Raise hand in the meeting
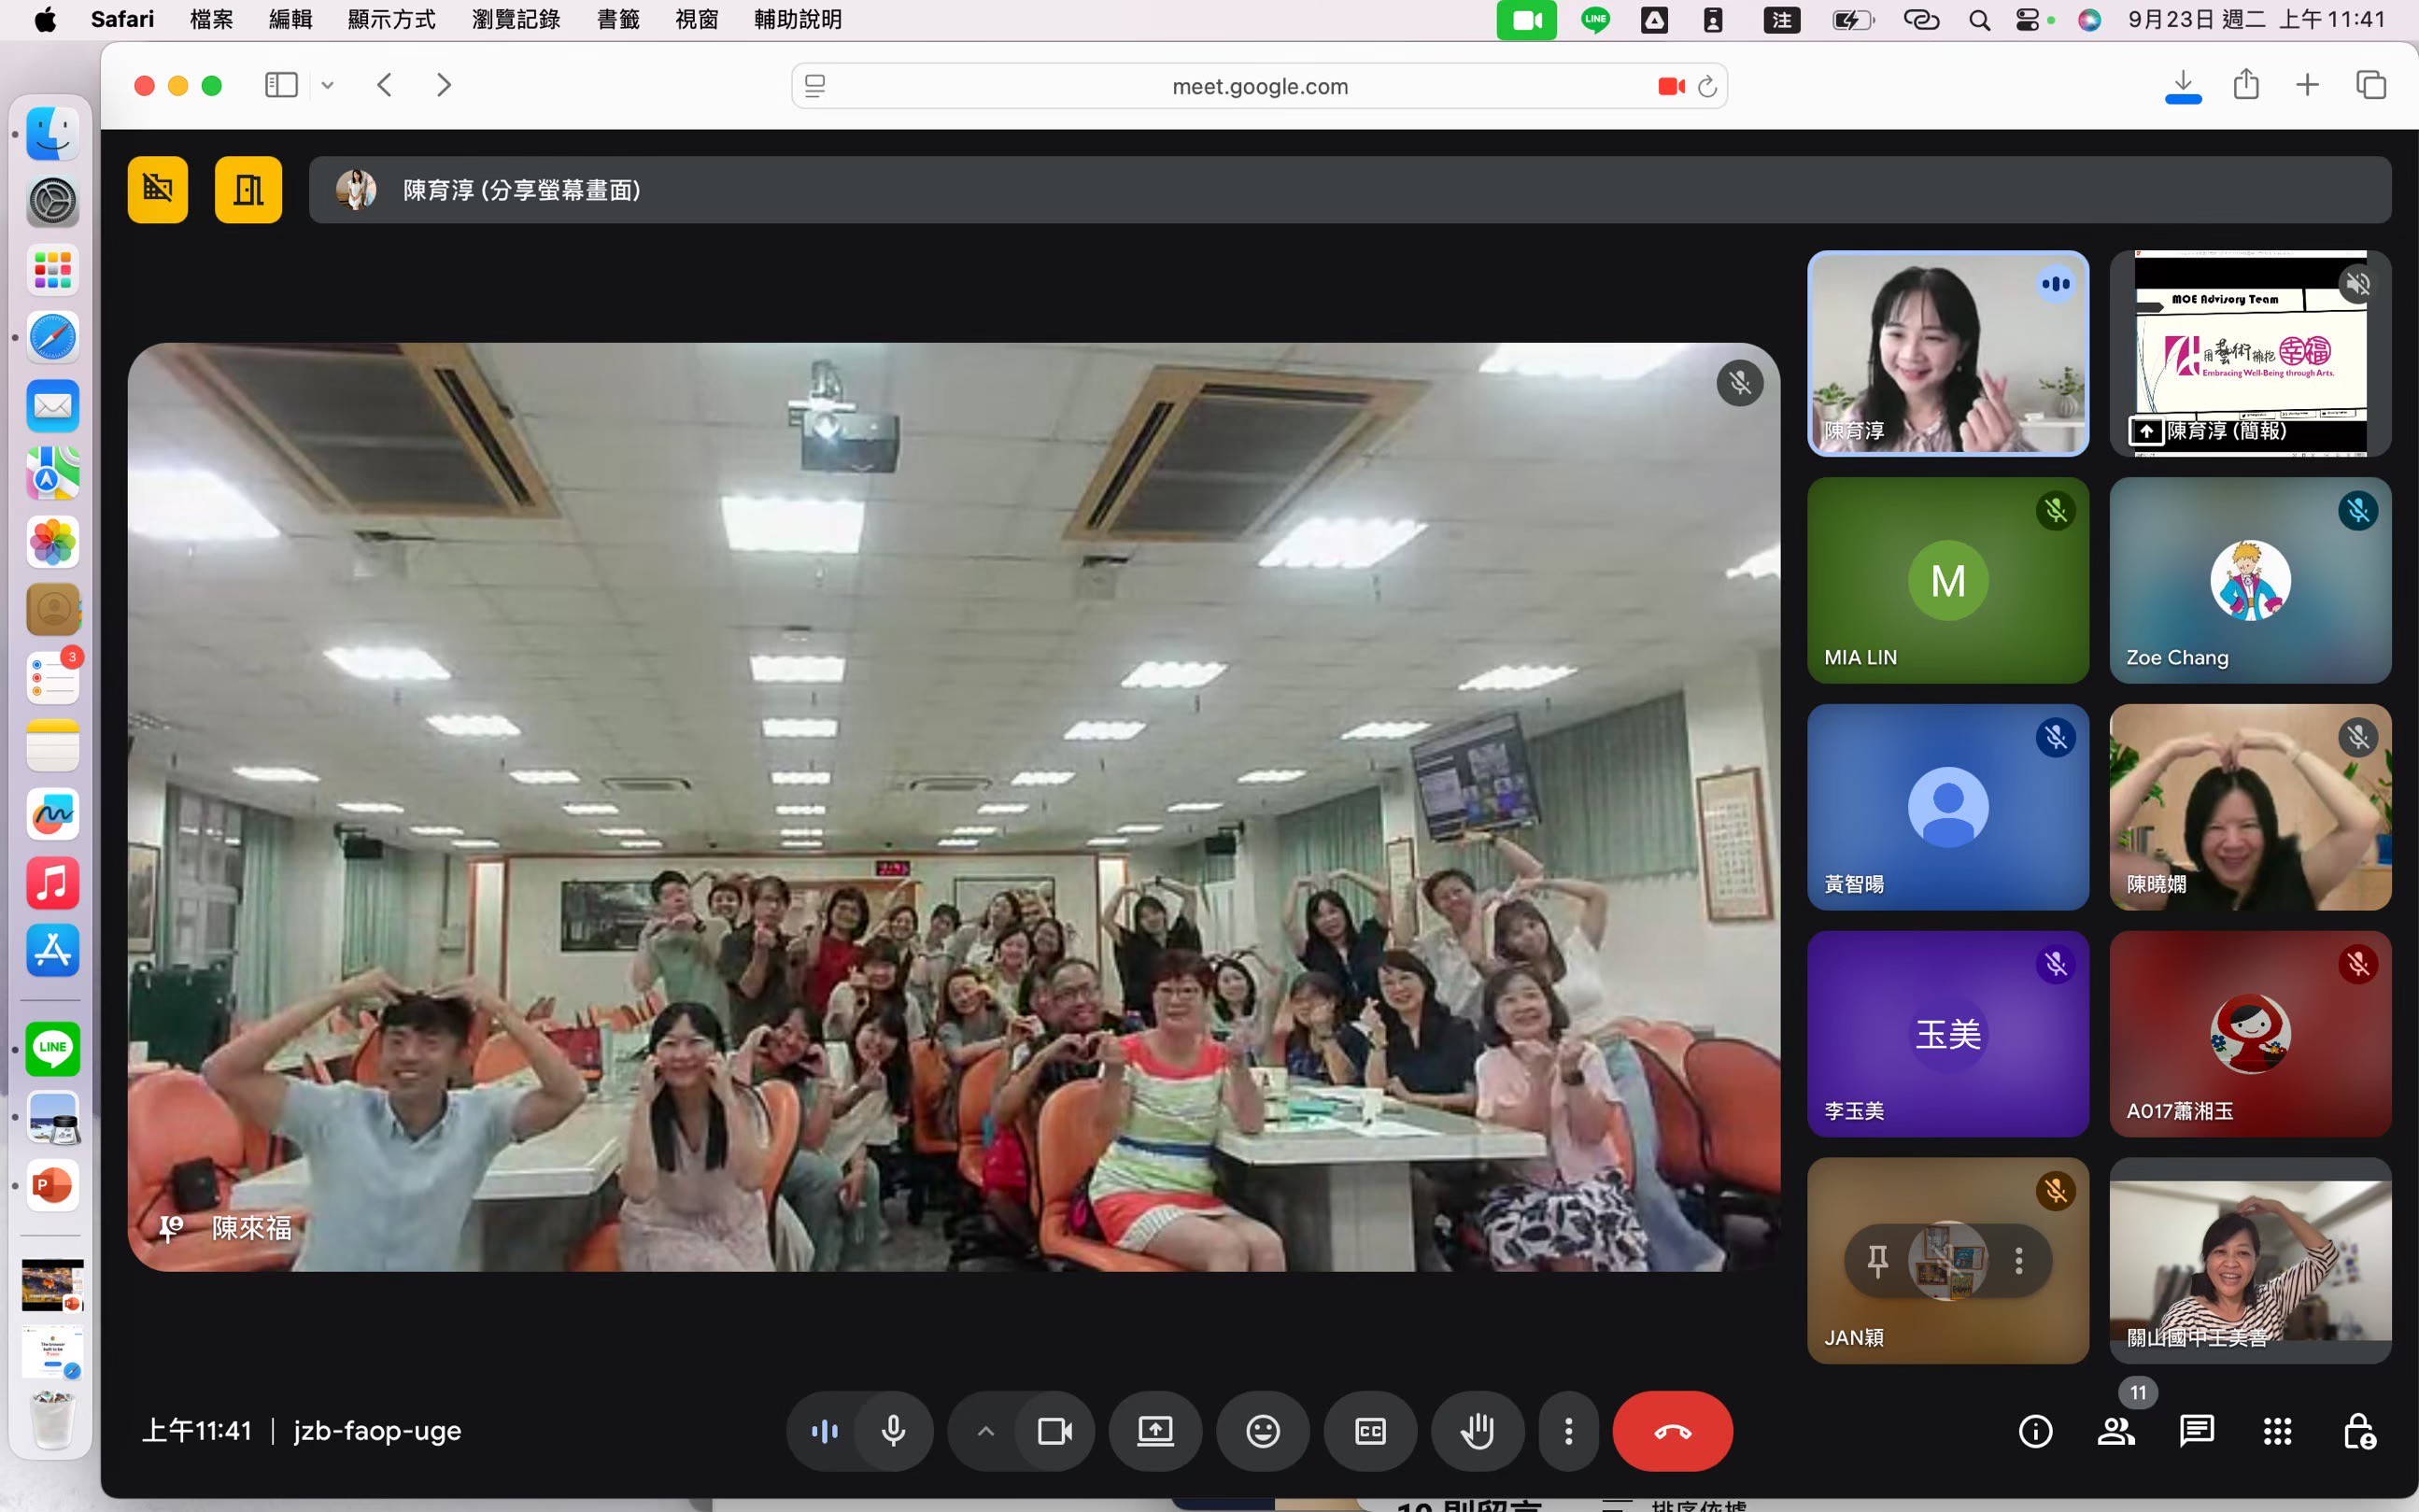The width and height of the screenshot is (2419, 1512). pos(1477,1431)
